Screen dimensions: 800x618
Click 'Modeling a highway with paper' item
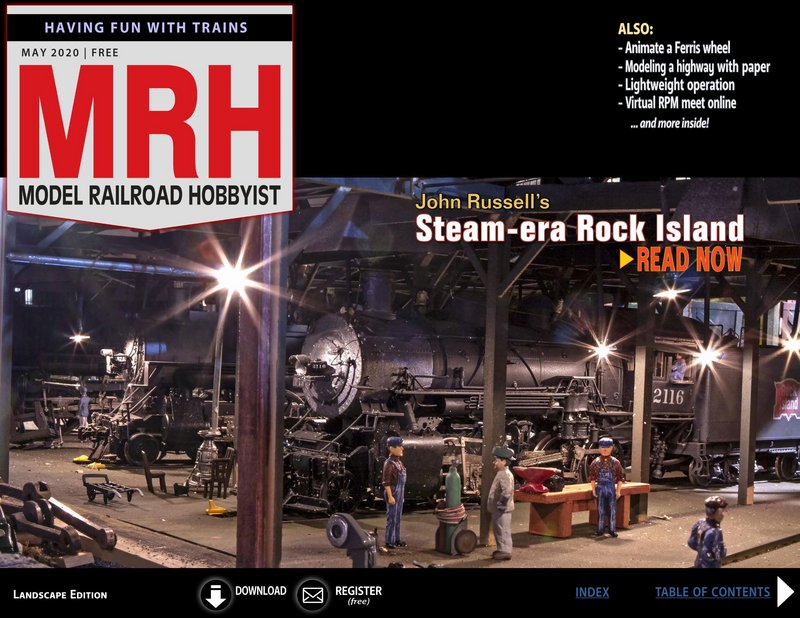click(694, 66)
